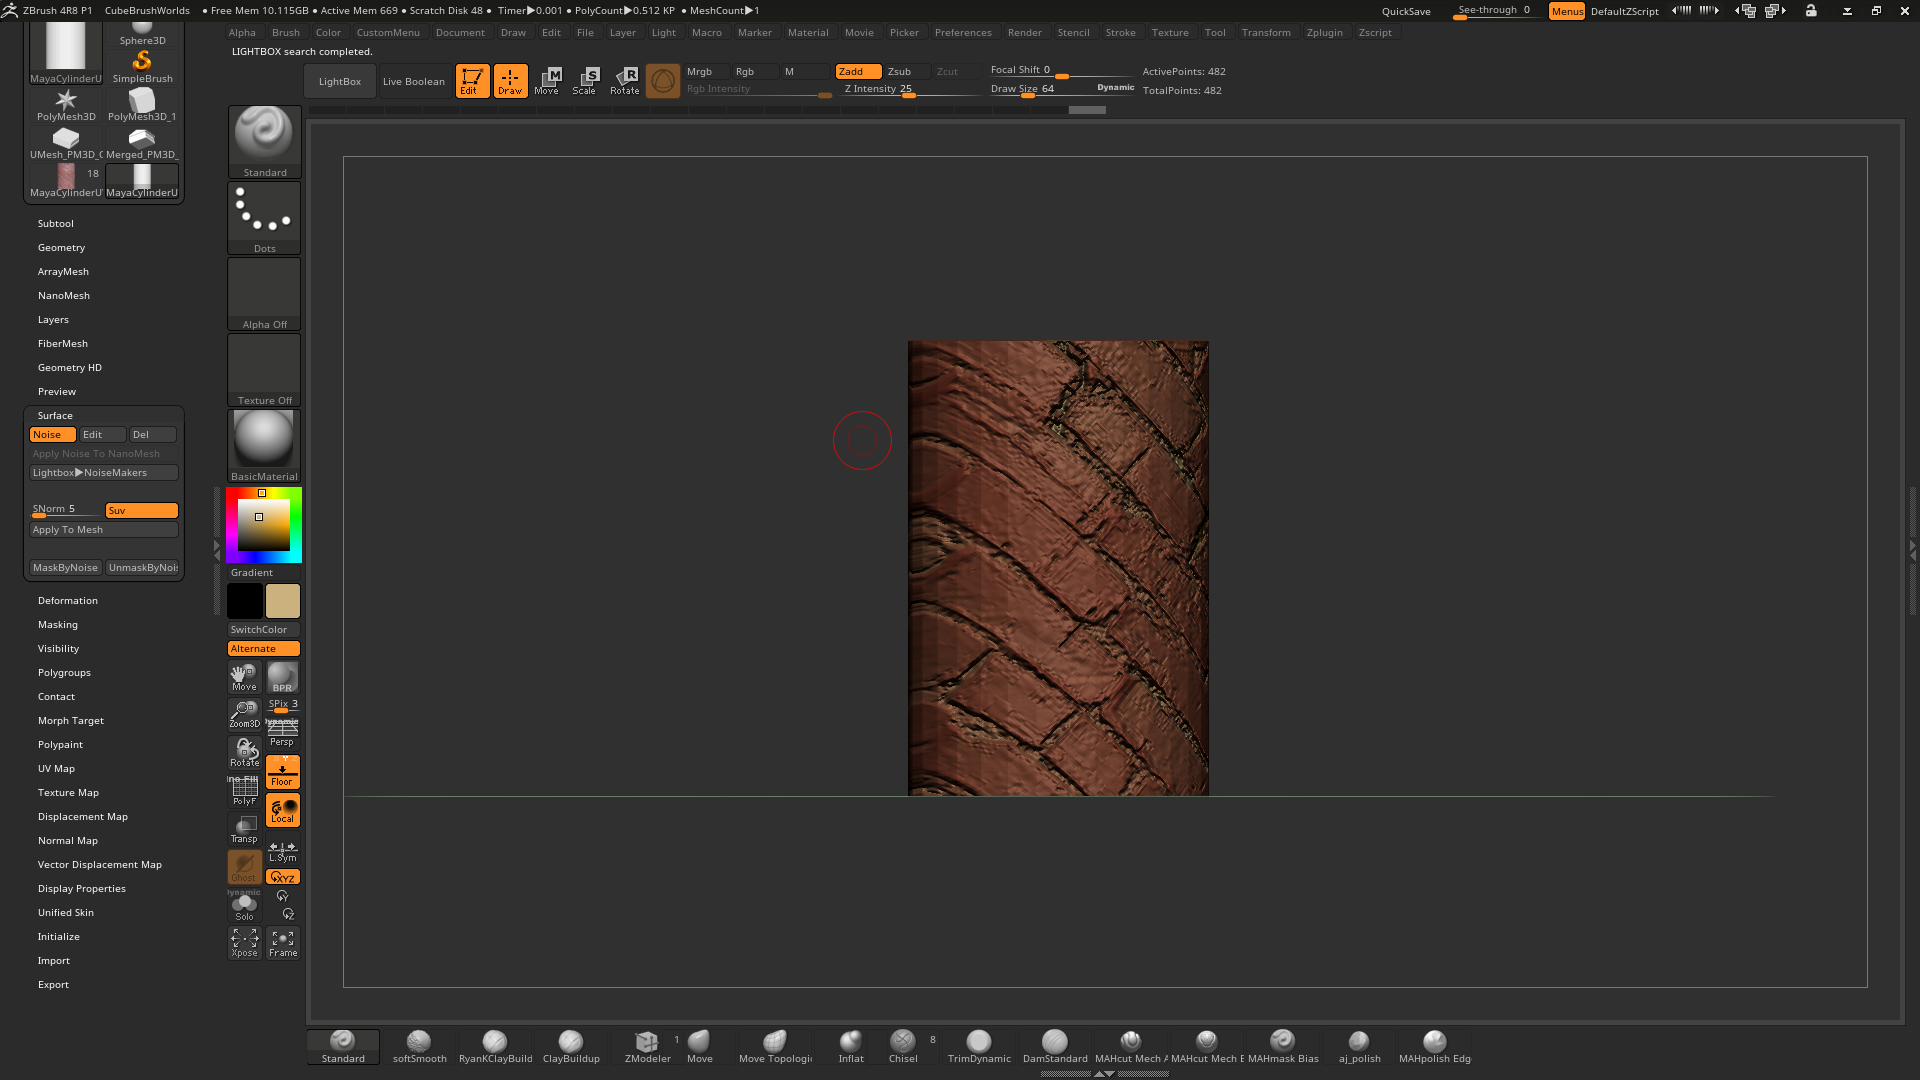This screenshot has width=1920, height=1080.
Task: Toggle Transp transparency mode
Action: click(x=245, y=829)
